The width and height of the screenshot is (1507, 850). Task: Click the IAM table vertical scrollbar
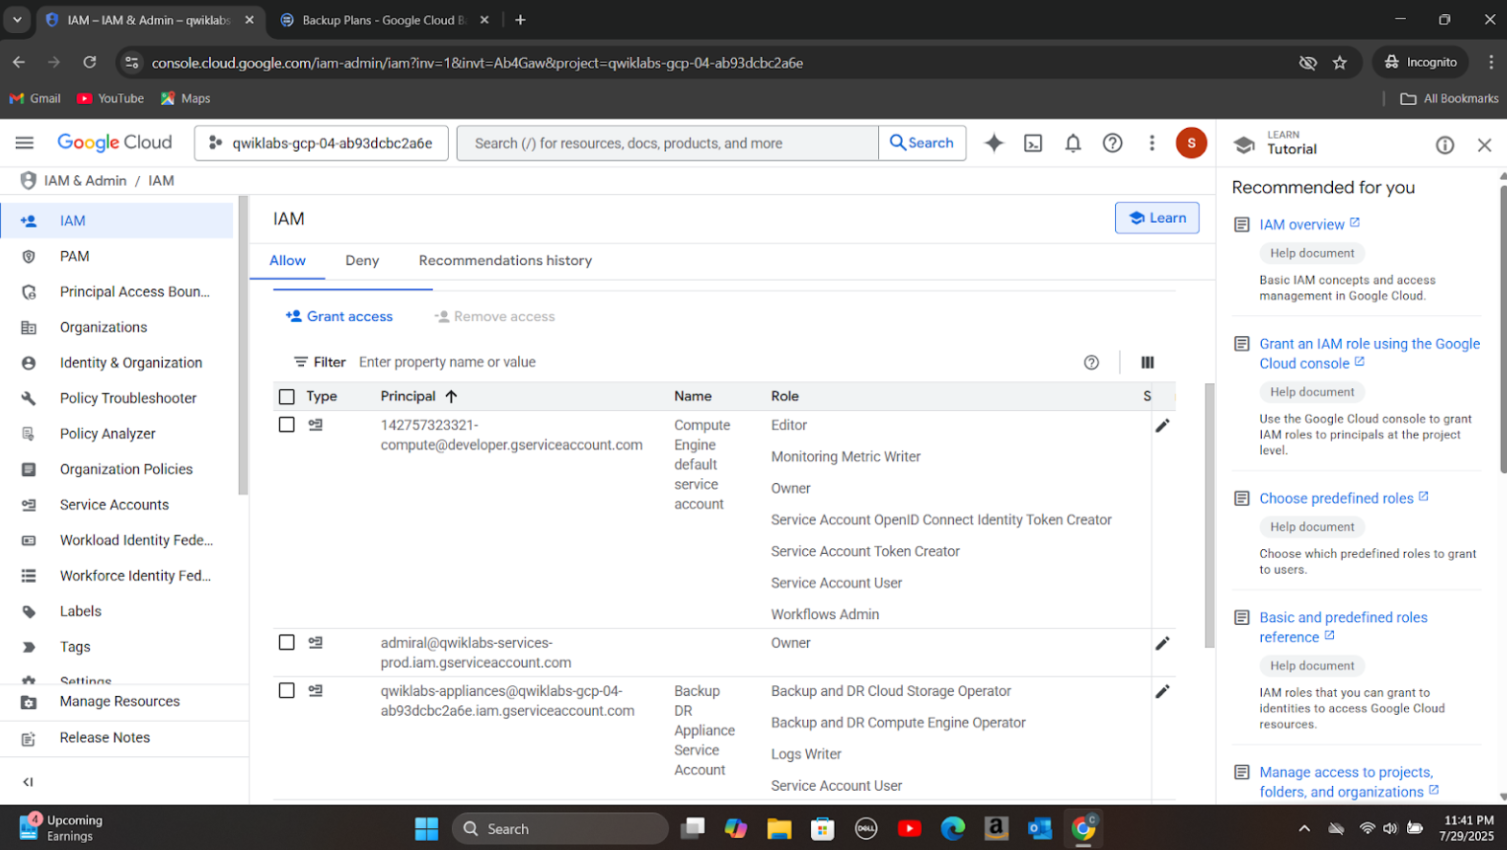click(x=1209, y=515)
